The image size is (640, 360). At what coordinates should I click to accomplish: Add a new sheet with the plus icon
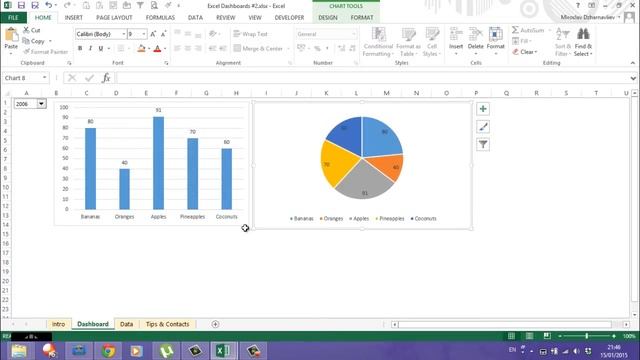pyautogui.click(x=215, y=324)
